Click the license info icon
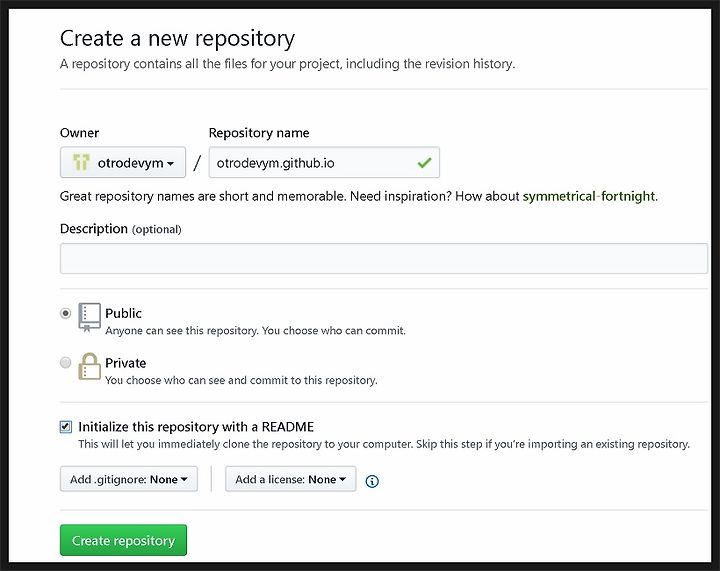Image resolution: width=720 pixels, height=571 pixels. pos(371,481)
